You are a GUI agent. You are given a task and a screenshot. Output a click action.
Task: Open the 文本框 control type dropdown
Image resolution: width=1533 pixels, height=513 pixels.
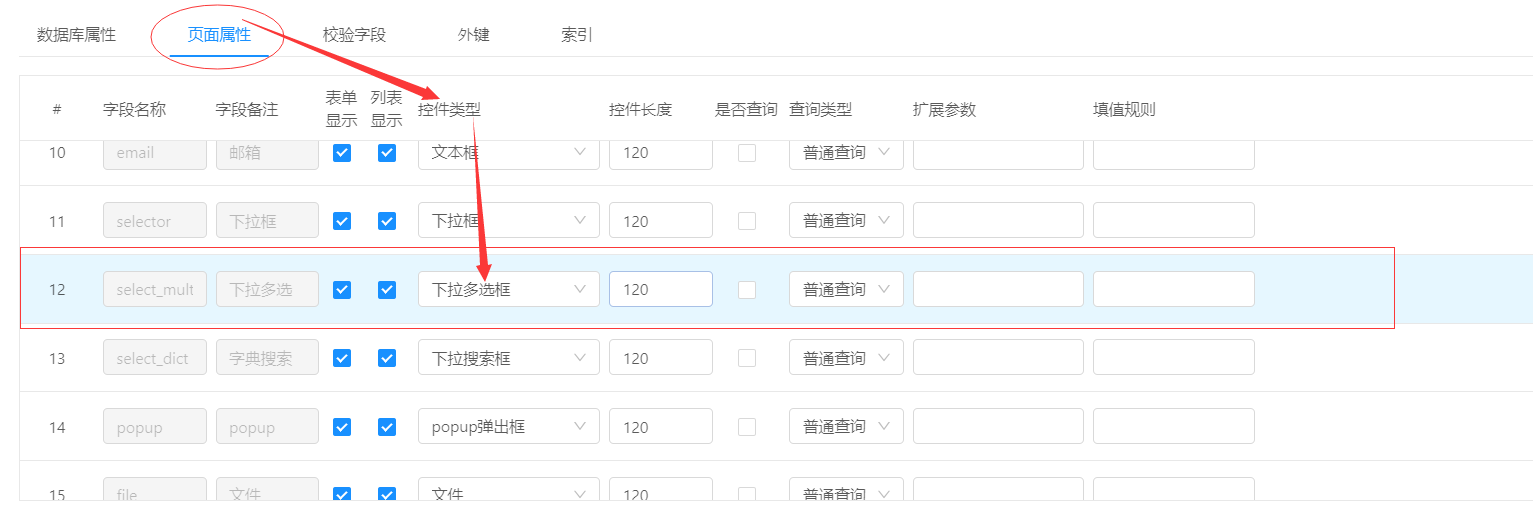point(509,153)
